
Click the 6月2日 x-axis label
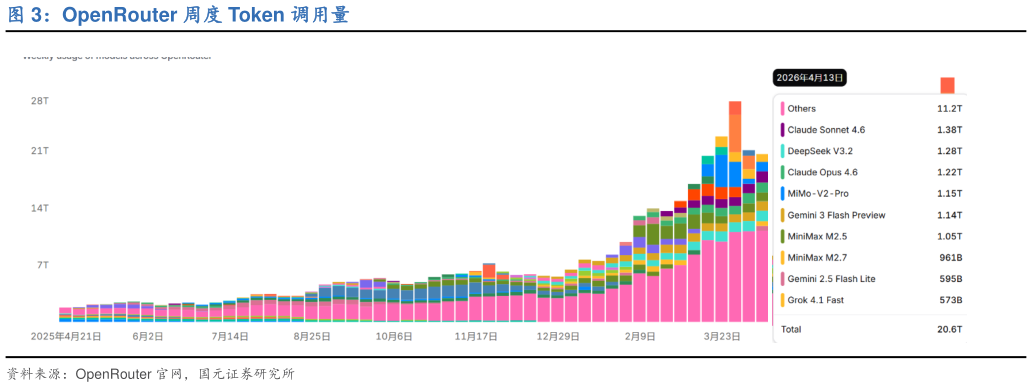(148, 336)
